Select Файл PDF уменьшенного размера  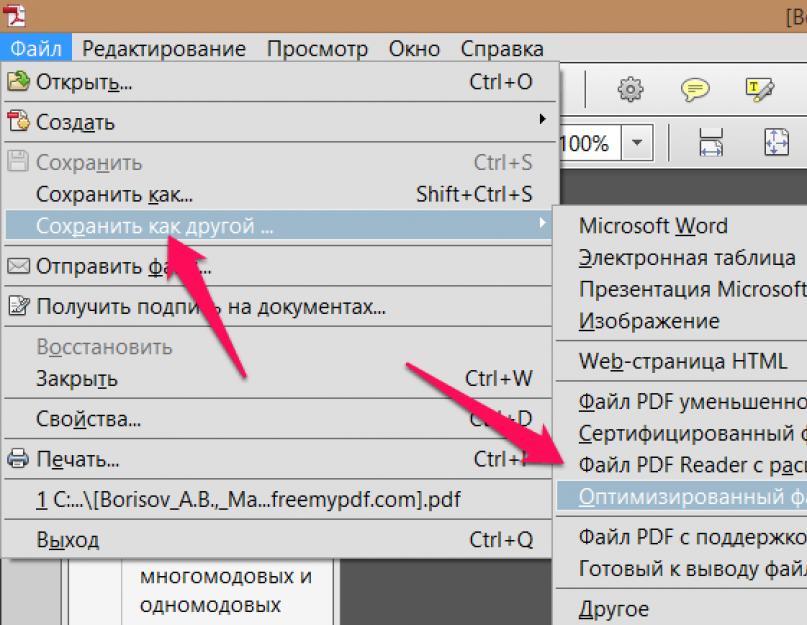[682, 402]
